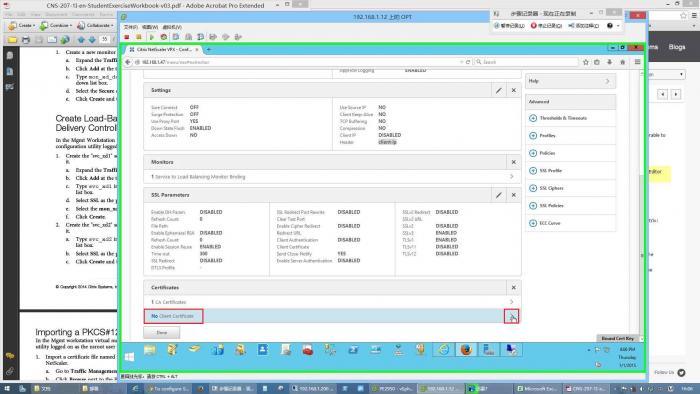This screenshot has height=394, width=700.
Task: Click Acrobat open folder icon
Action: [12, 40]
